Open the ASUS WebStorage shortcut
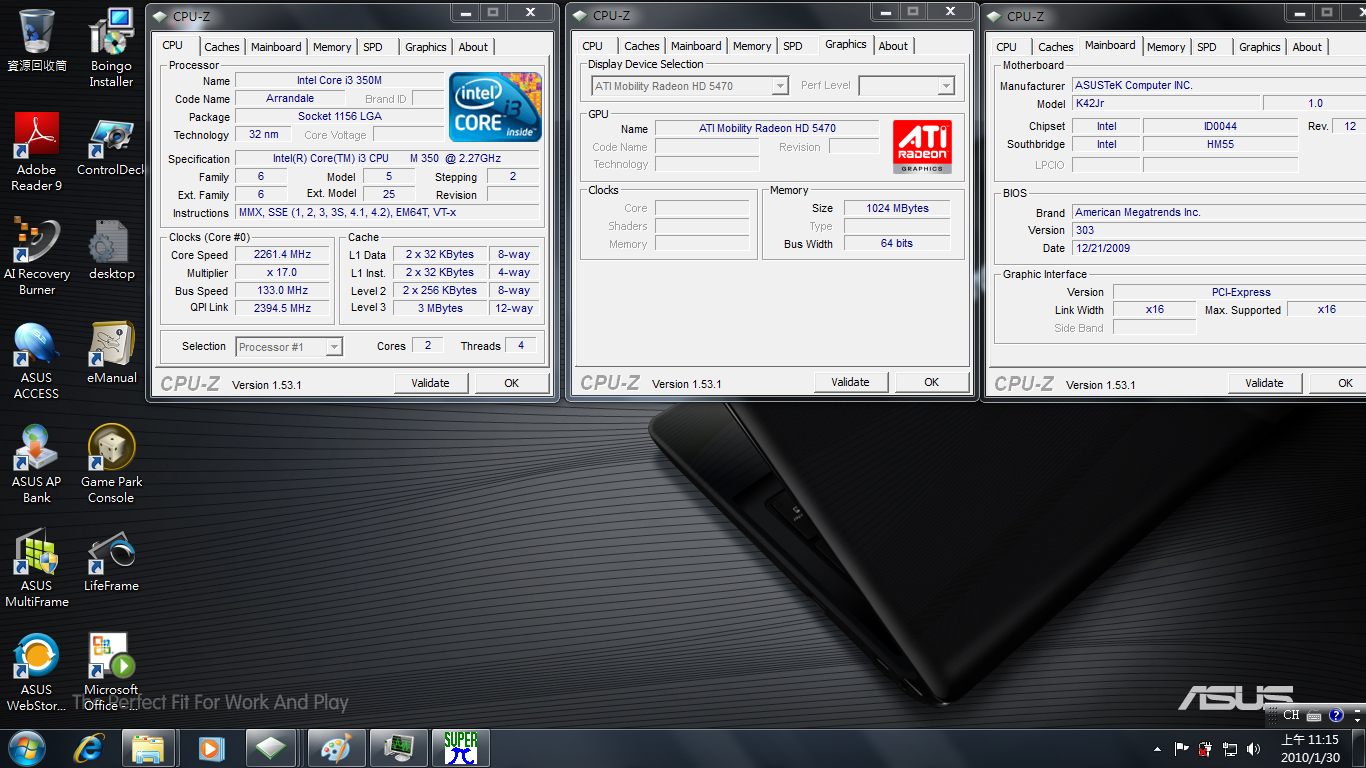The width and height of the screenshot is (1366, 768). point(37,672)
